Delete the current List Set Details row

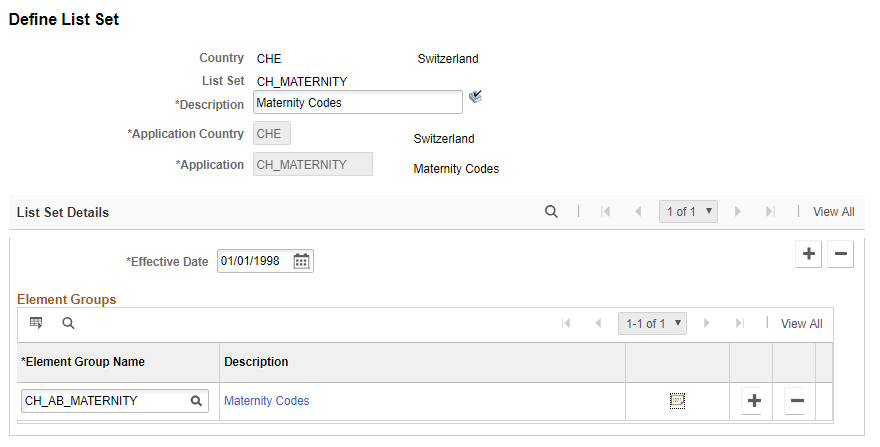pos(841,254)
